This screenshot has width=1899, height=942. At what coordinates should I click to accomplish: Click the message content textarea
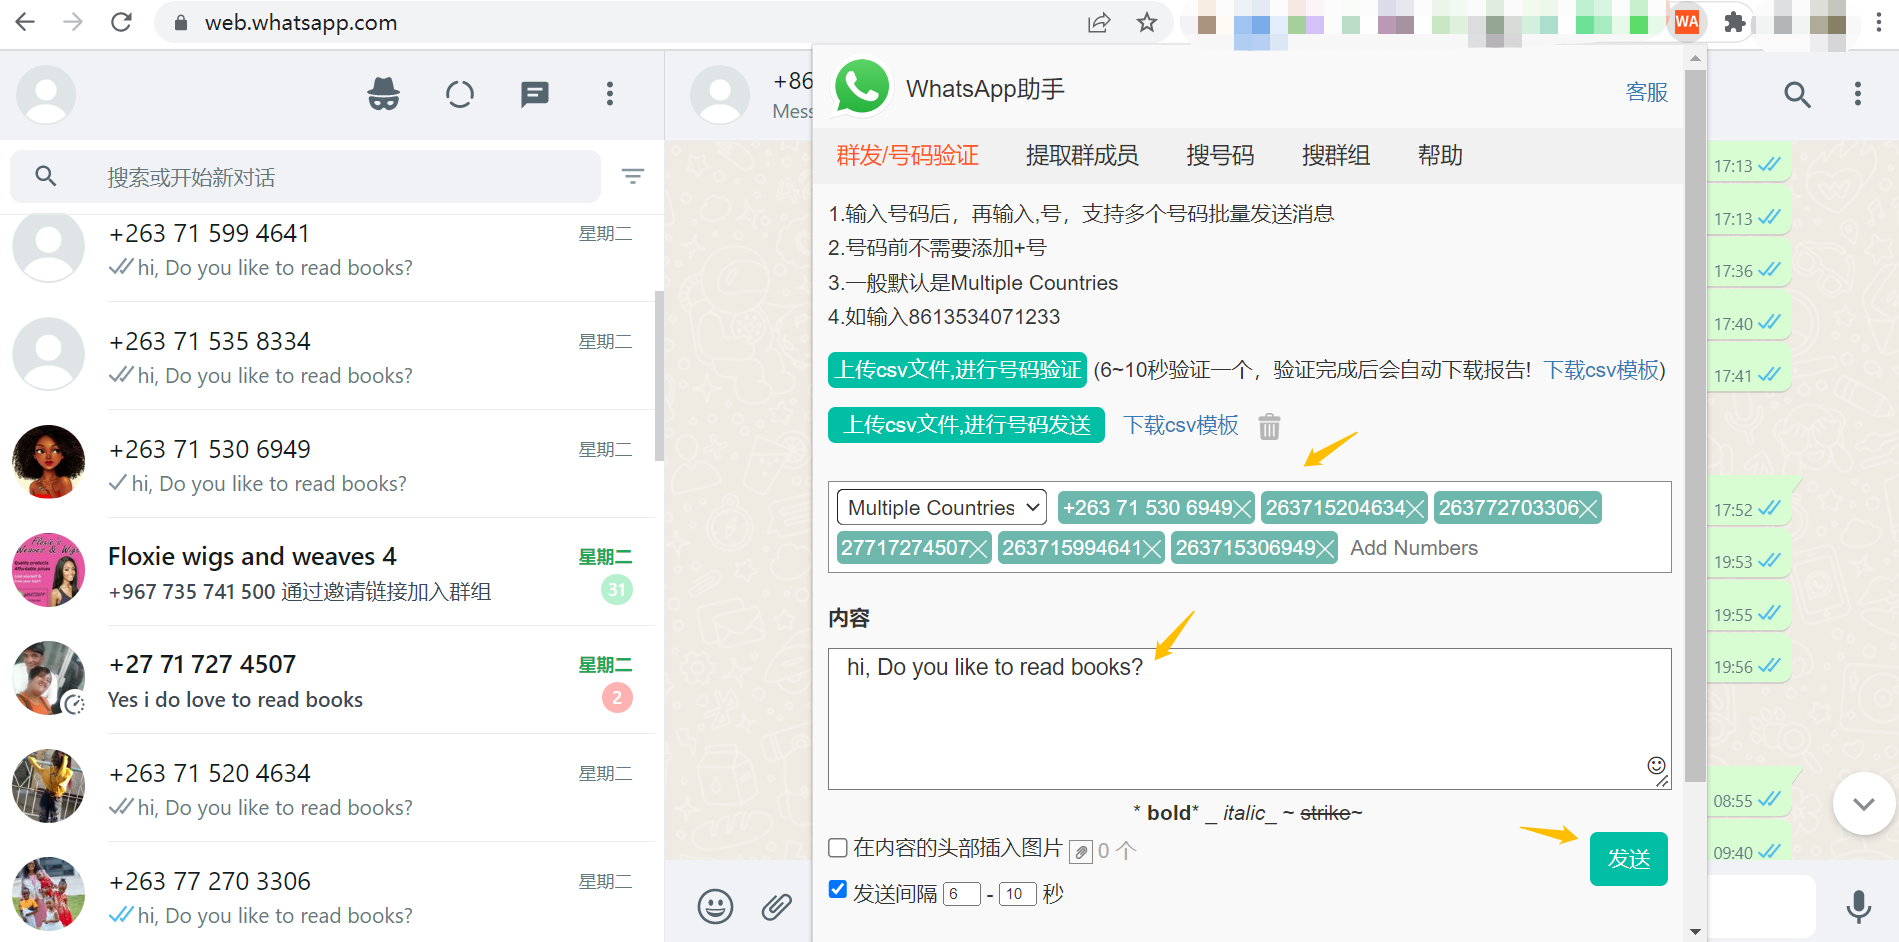[1249, 719]
